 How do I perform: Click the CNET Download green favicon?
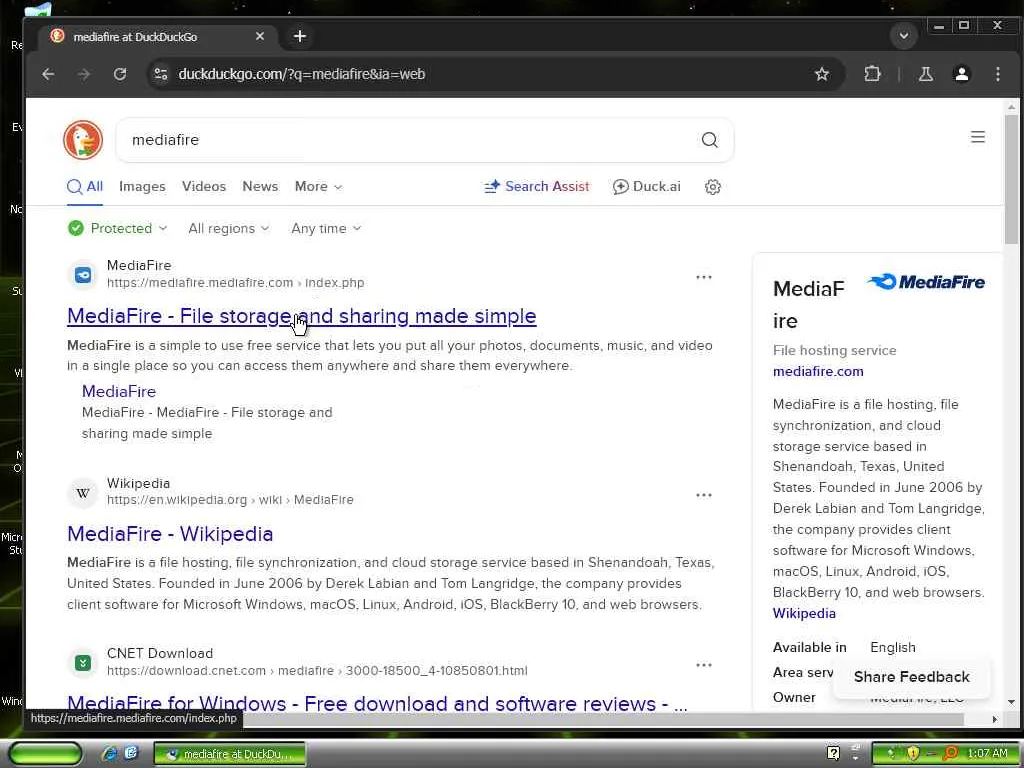(x=83, y=663)
